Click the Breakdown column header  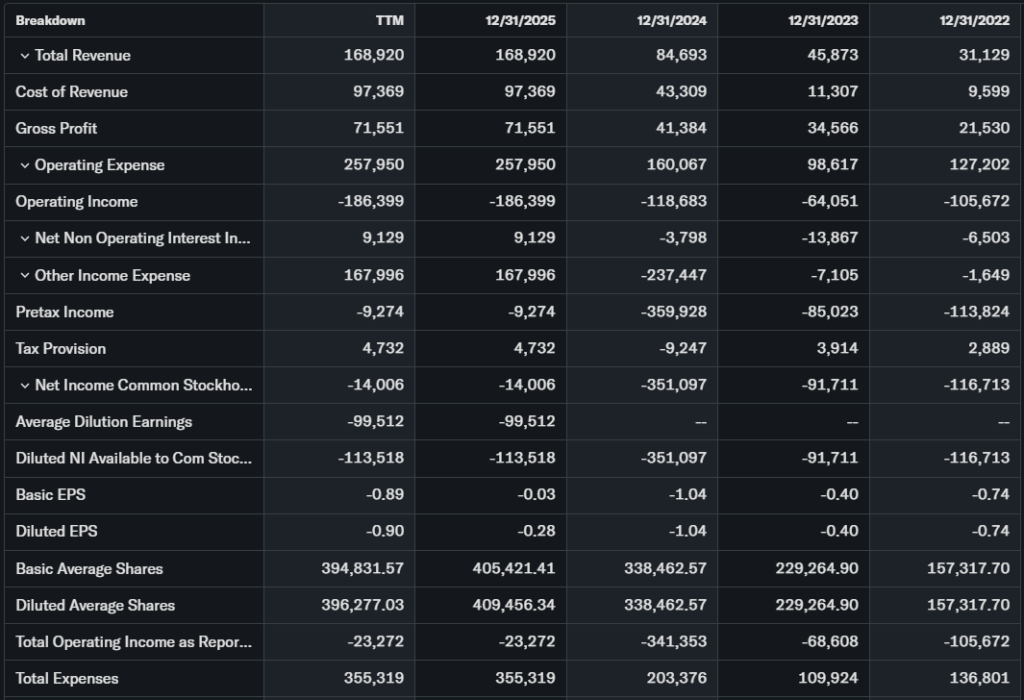tap(50, 20)
